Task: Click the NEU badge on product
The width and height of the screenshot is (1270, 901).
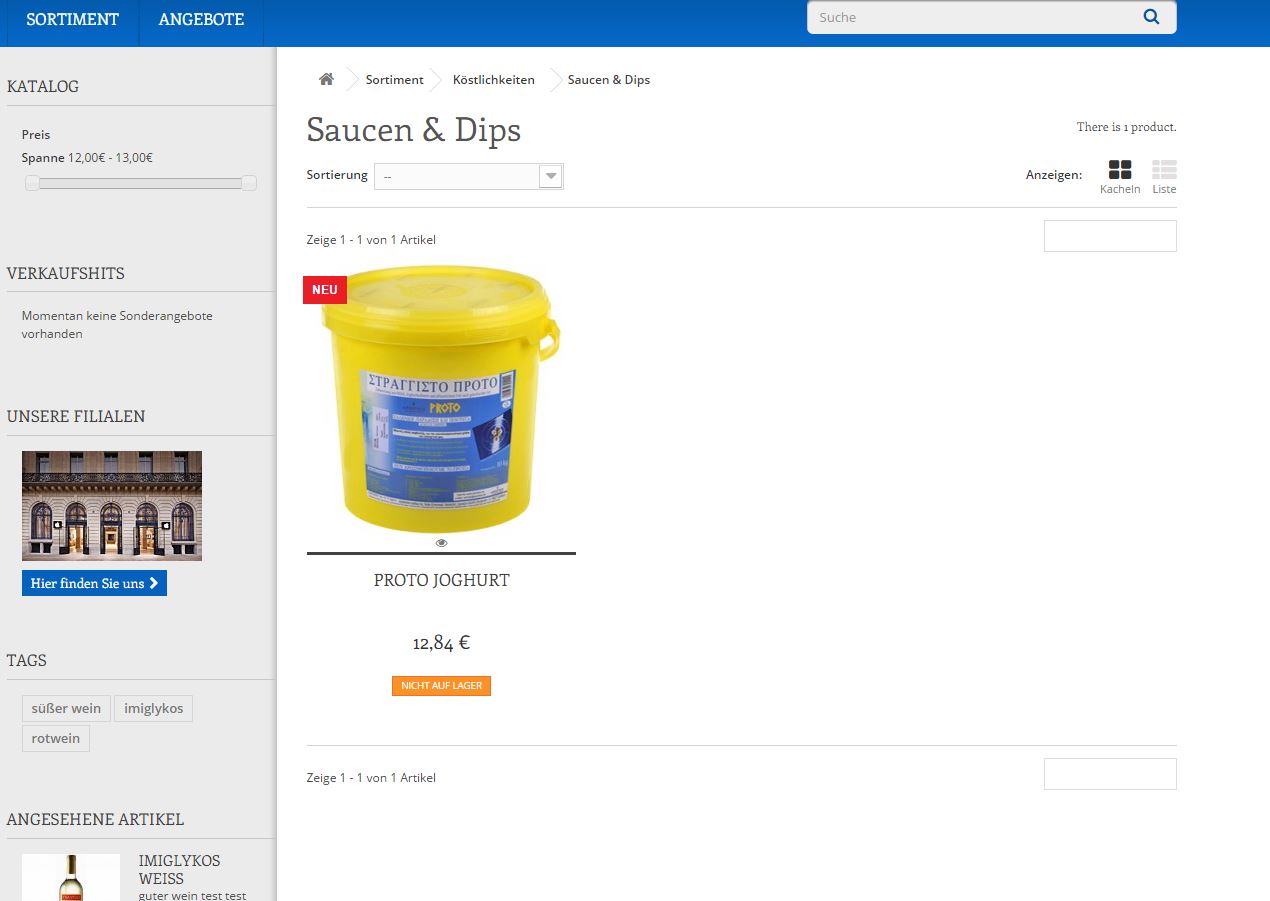Action: [325, 290]
